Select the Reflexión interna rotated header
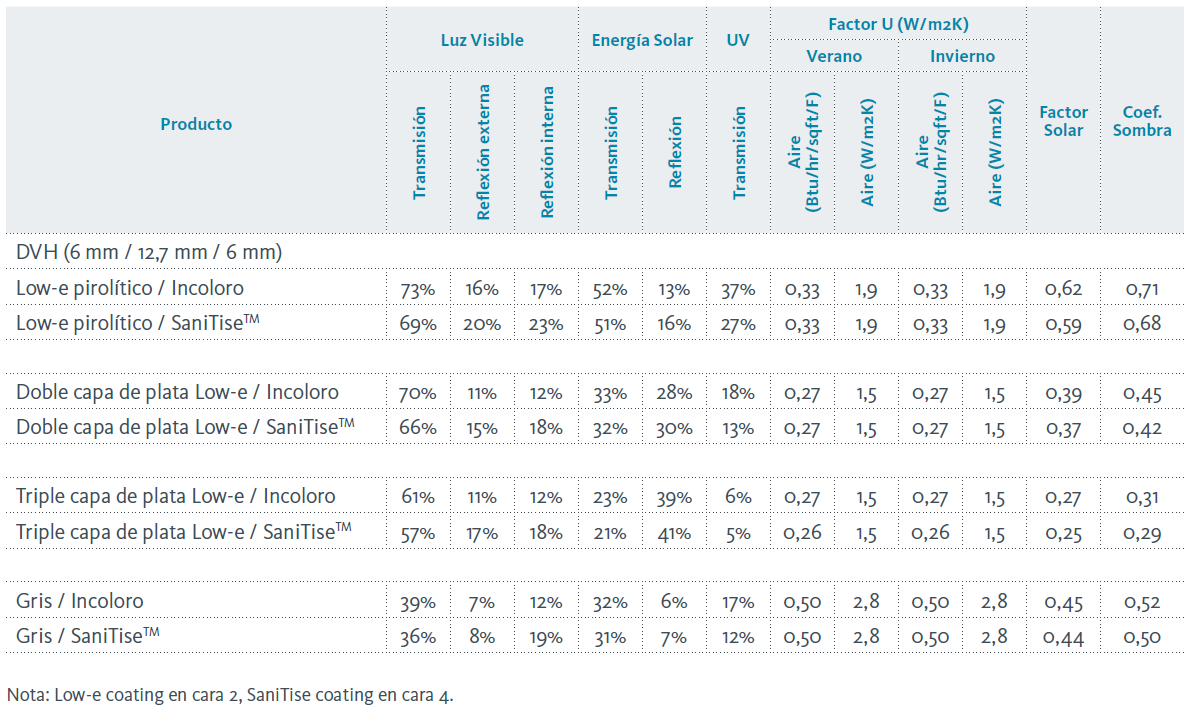The height and width of the screenshot is (717, 1191). pyautogui.click(x=547, y=152)
